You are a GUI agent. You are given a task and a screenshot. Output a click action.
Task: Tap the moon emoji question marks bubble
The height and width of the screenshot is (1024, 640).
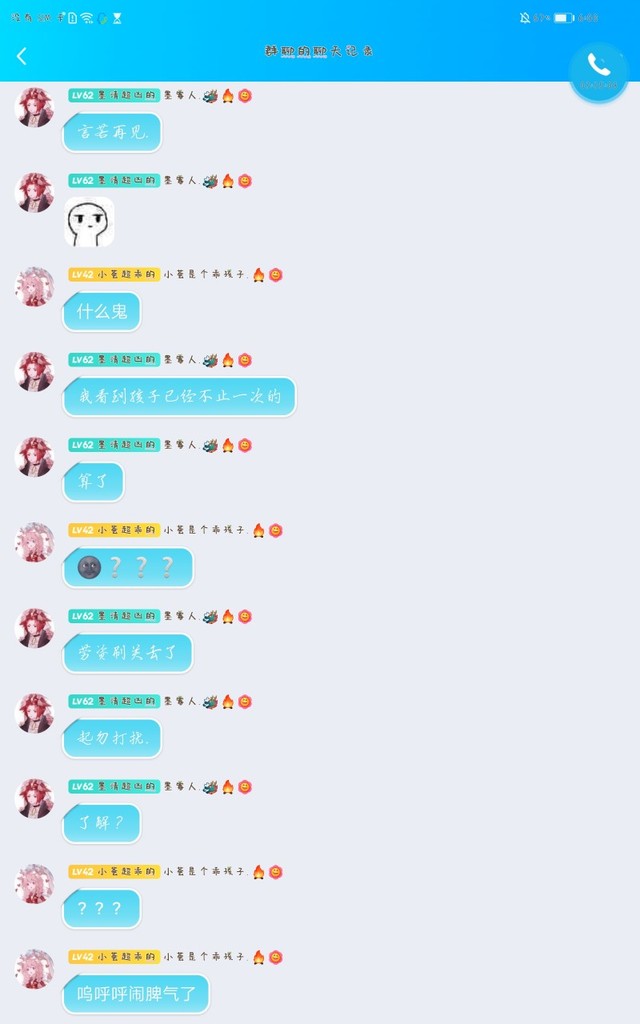128,568
